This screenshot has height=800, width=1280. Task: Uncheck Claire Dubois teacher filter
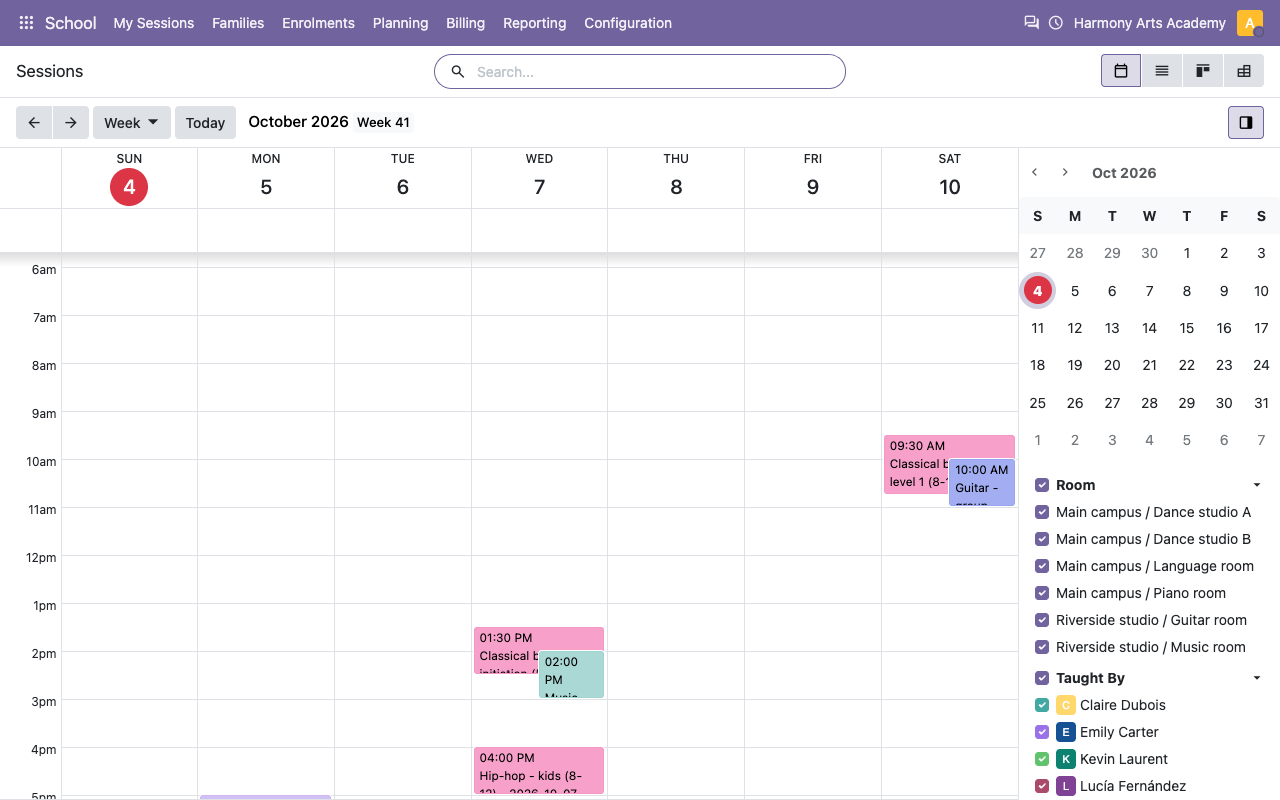[x=1042, y=705]
